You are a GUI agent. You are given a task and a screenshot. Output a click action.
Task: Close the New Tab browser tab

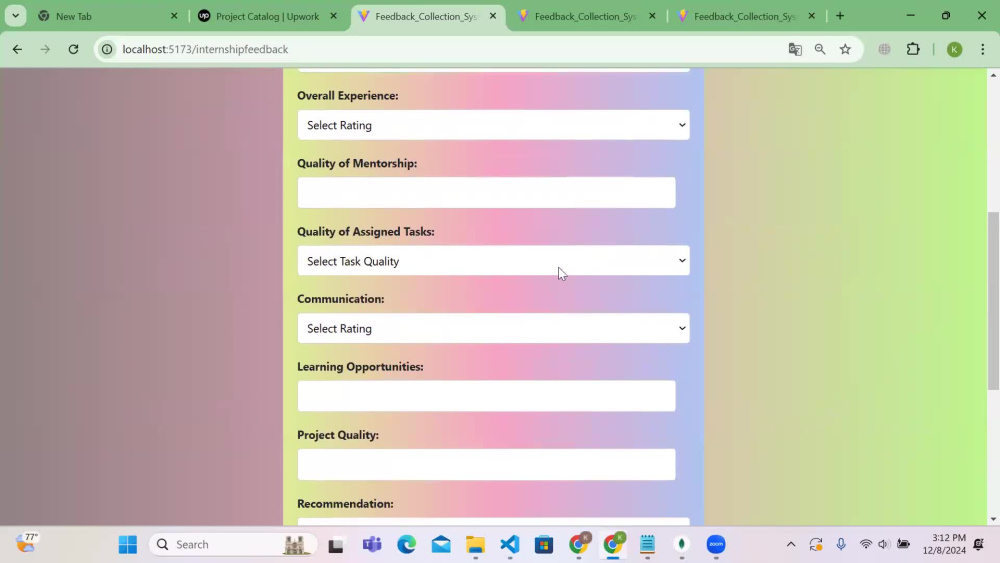173,16
